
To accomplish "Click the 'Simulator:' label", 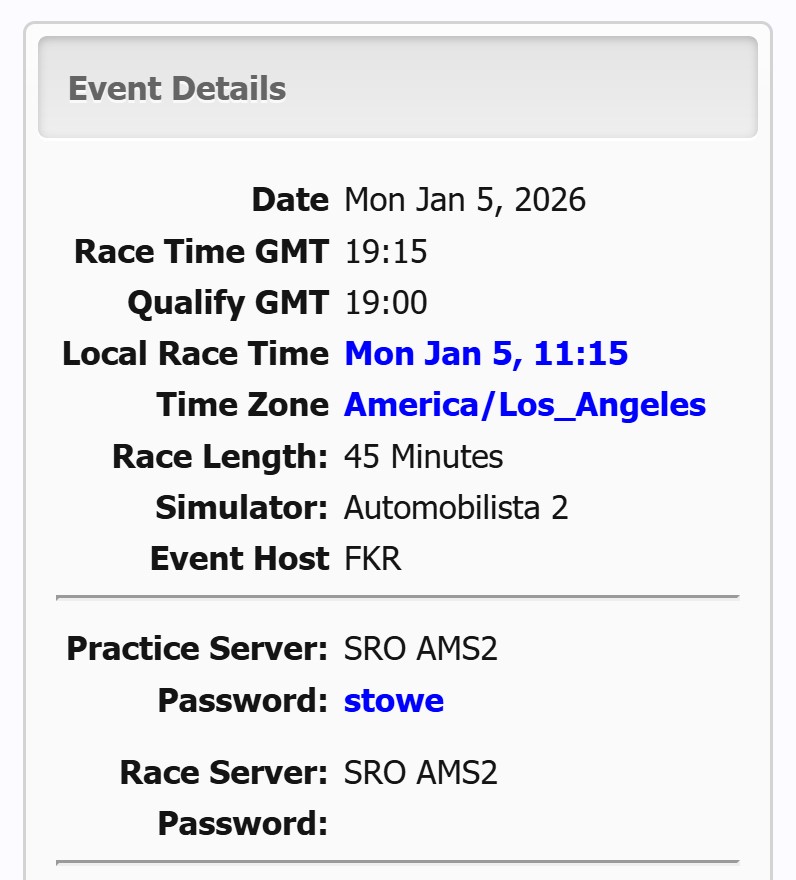I will point(242,508).
